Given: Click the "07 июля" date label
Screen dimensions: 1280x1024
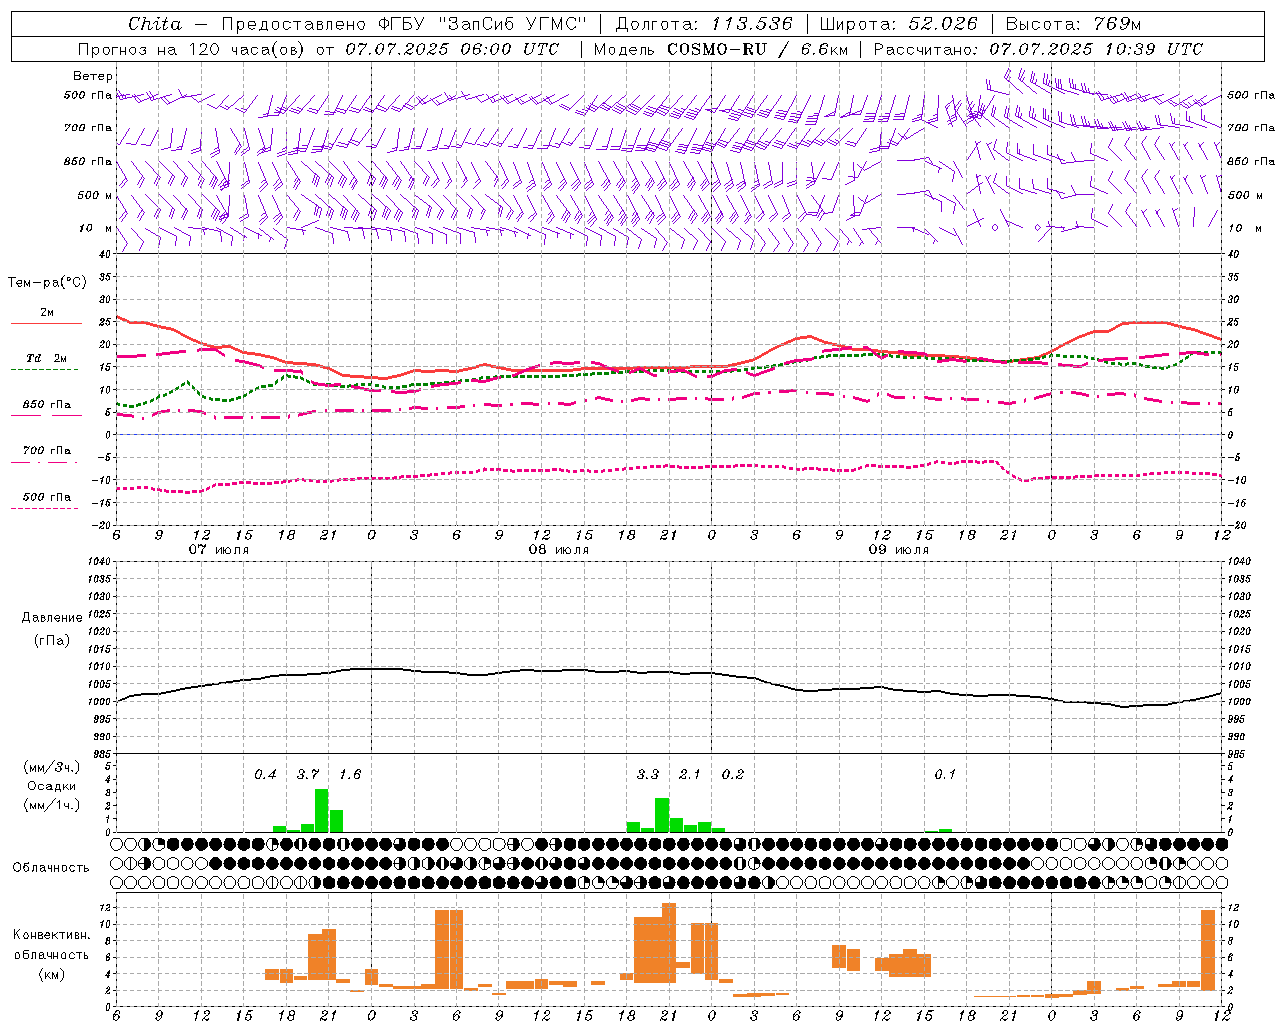Looking at the screenshot, I should [220, 549].
